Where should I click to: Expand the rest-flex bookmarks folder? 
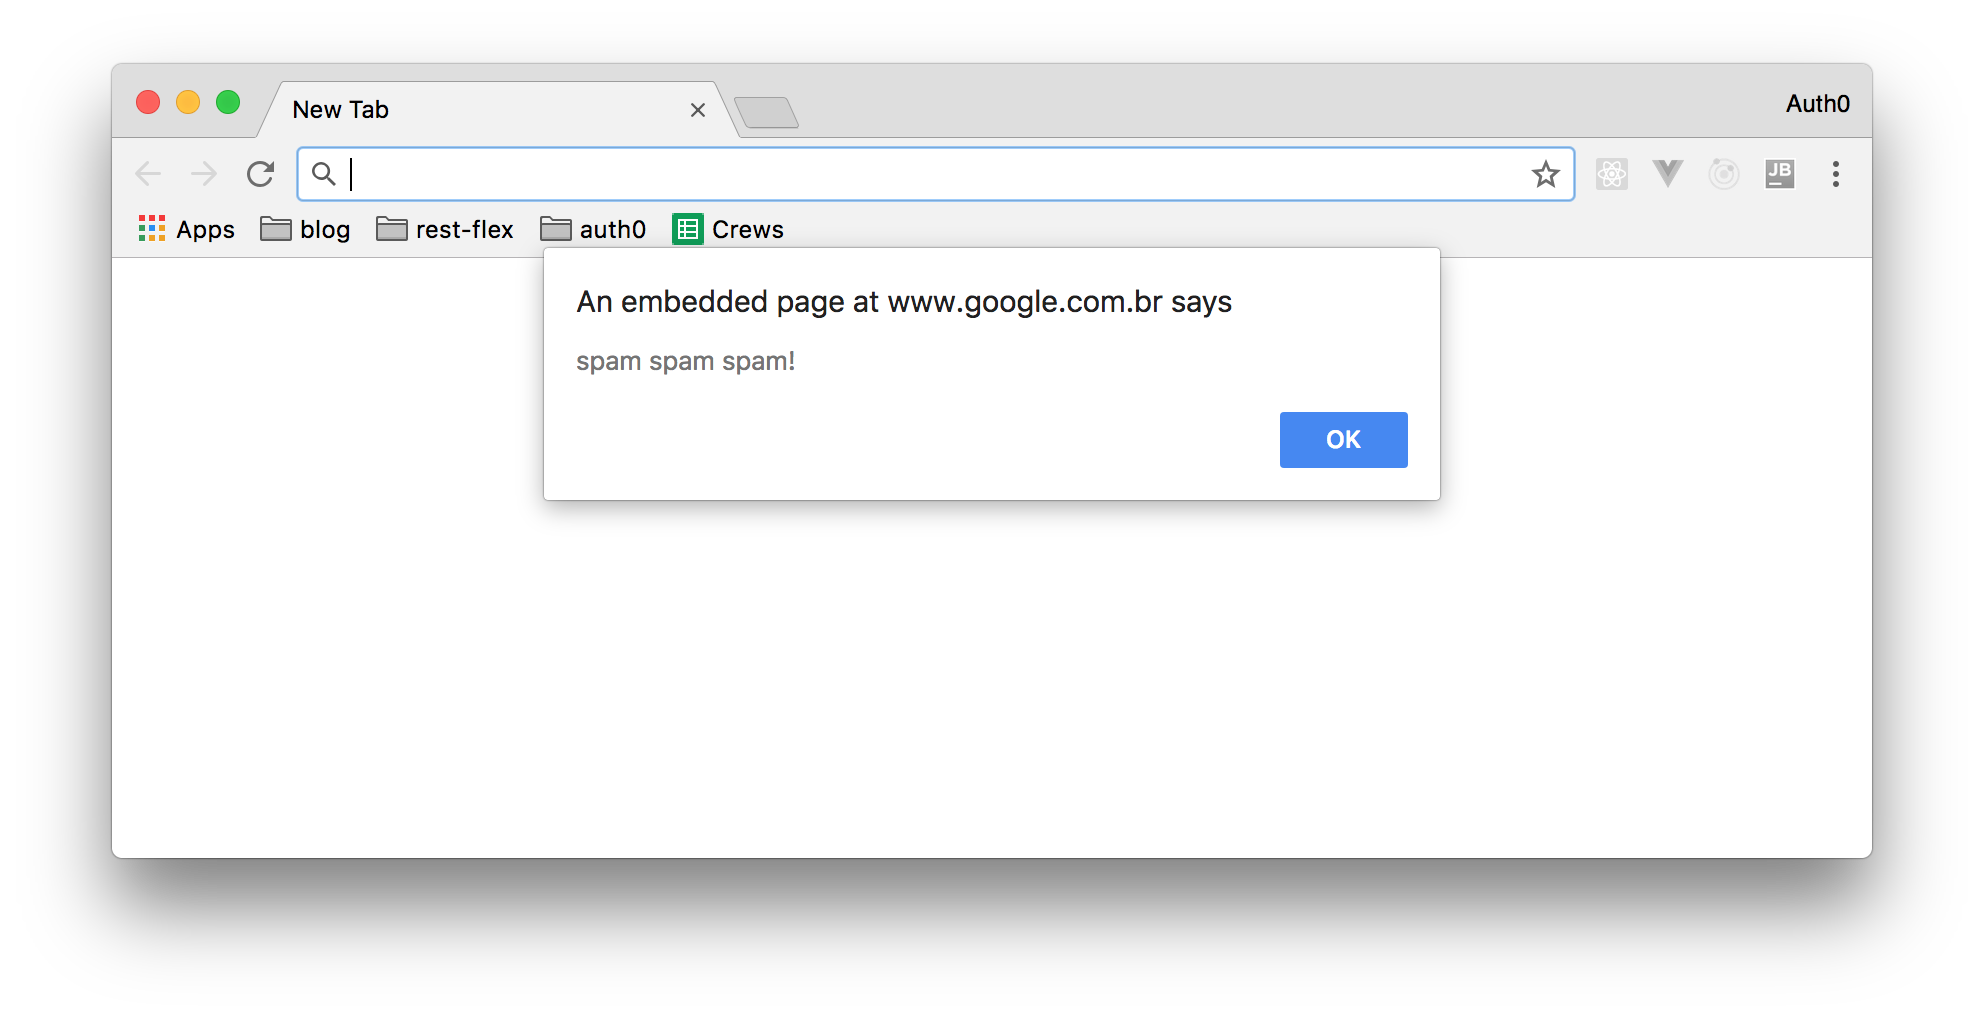click(445, 230)
